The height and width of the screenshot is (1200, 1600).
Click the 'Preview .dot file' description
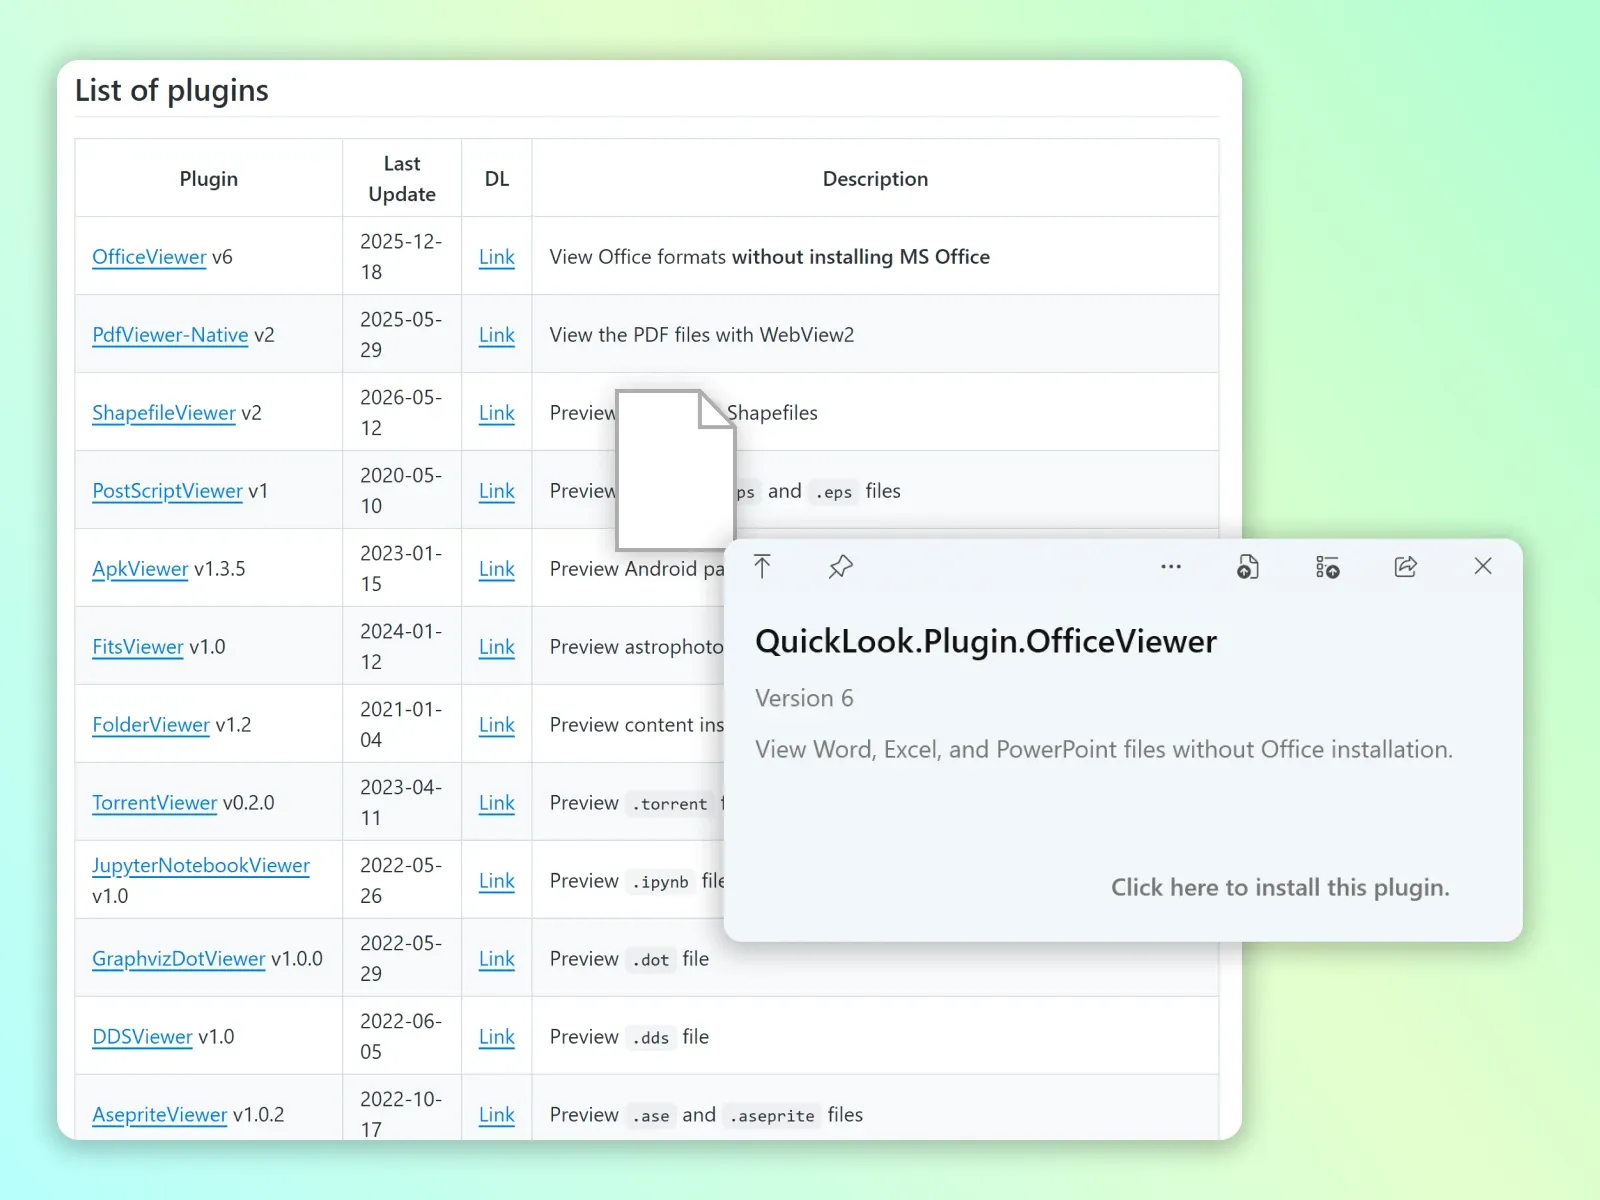(629, 959)
